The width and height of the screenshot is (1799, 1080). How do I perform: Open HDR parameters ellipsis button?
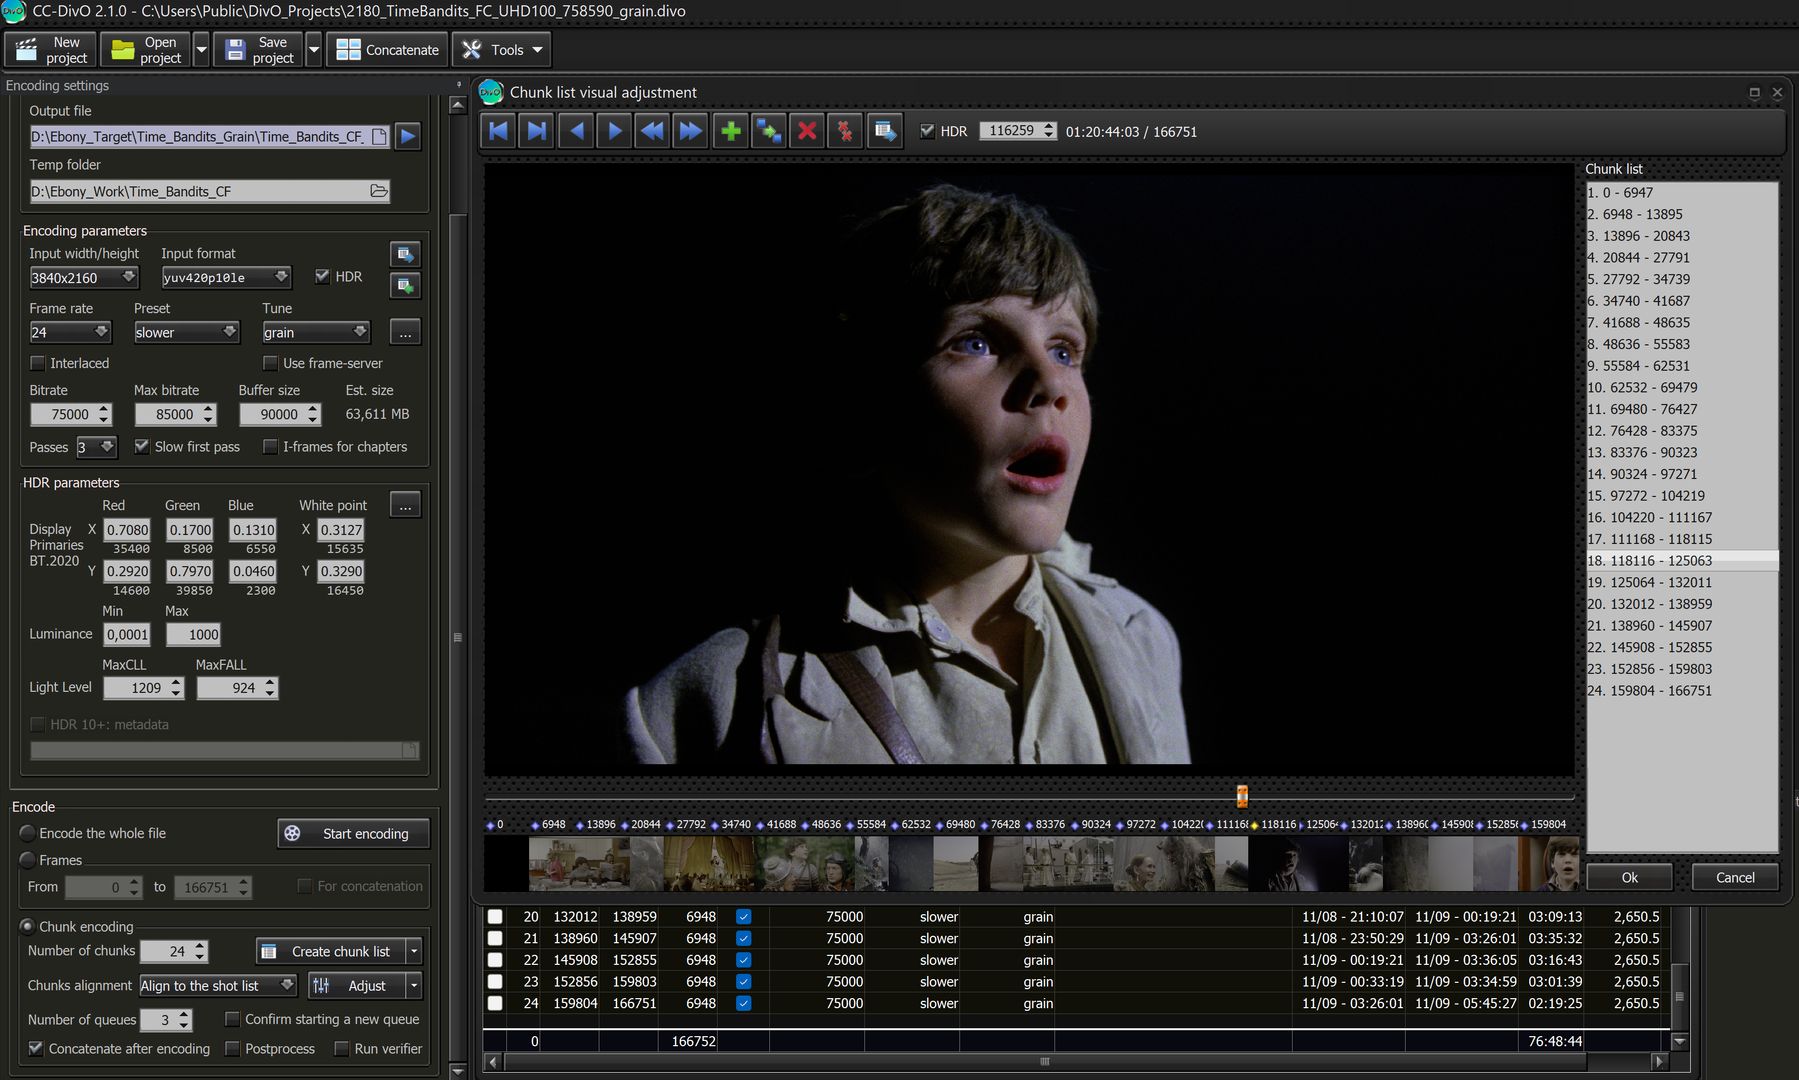[405, 505]
